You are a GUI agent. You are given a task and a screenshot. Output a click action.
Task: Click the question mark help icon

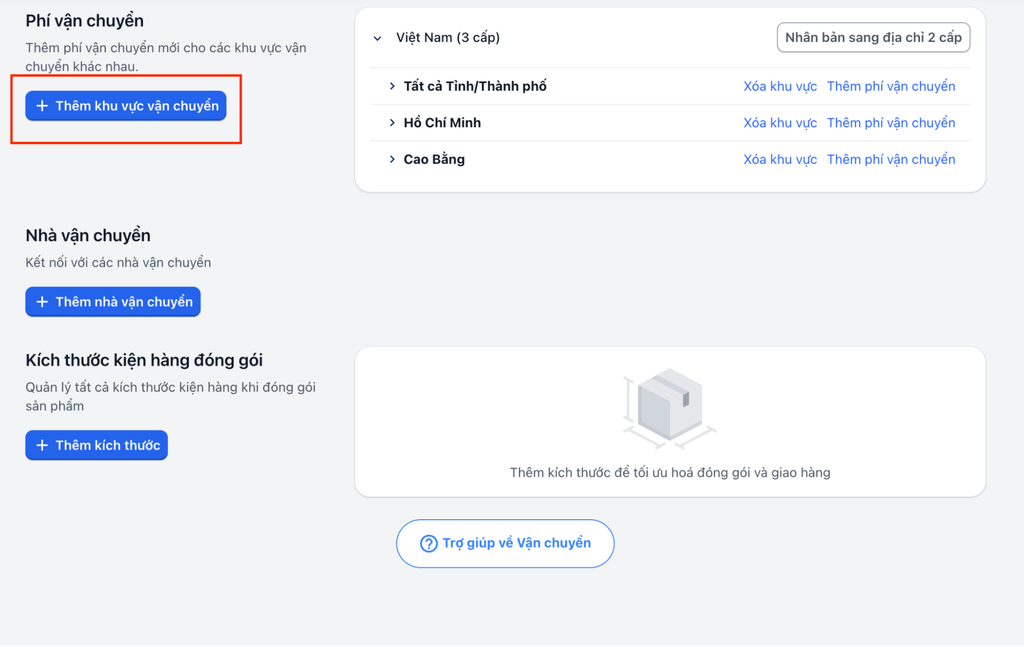[429, 544]
